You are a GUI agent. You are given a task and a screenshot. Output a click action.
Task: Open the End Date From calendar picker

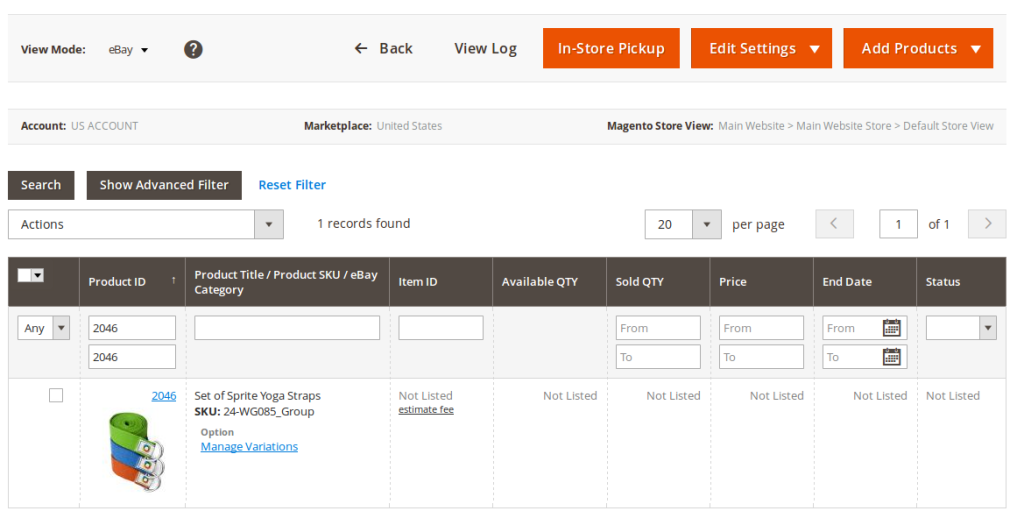(x=892, y=328)
